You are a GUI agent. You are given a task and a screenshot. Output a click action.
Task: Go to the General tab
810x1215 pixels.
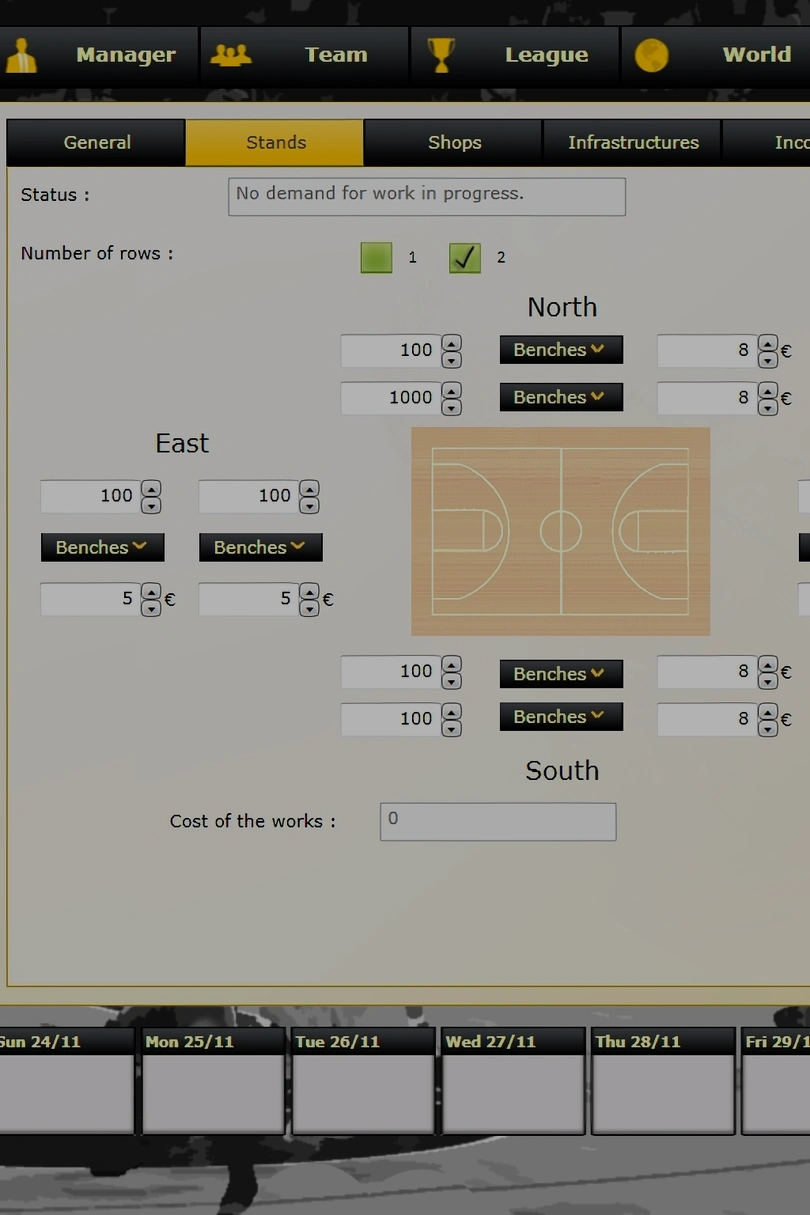point(97,143)
